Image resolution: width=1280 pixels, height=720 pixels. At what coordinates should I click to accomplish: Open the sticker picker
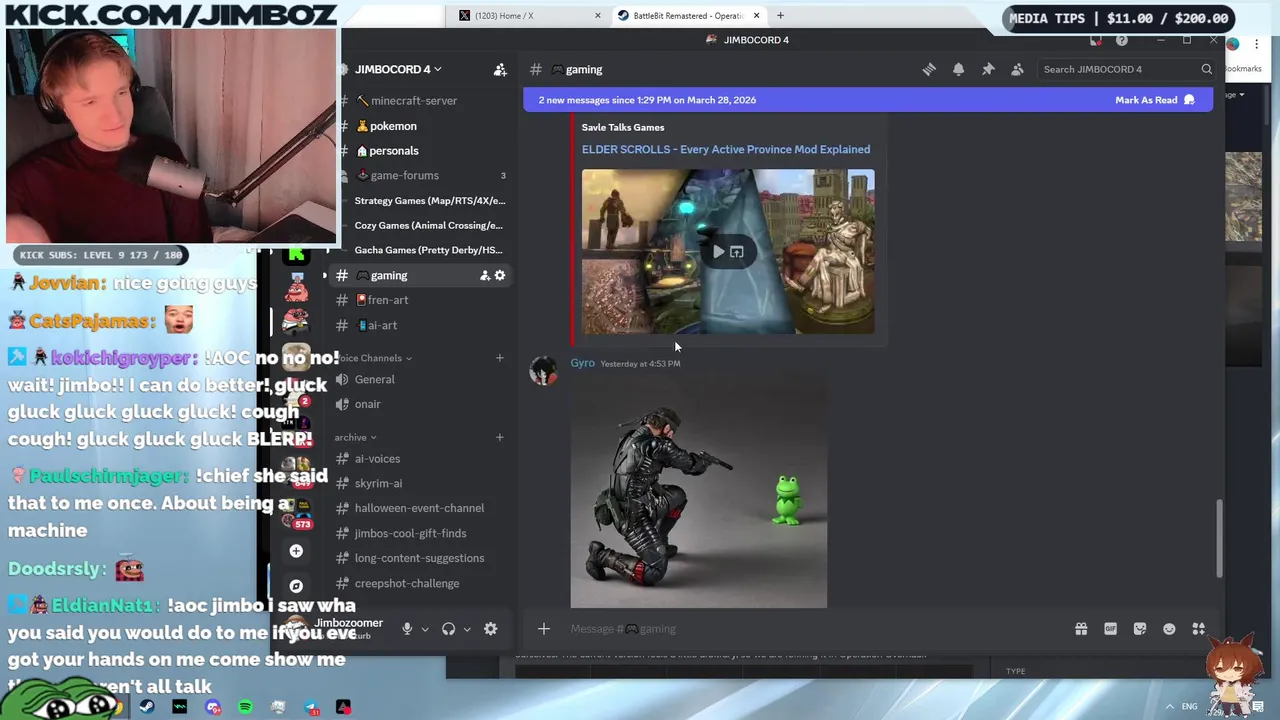1140,629
